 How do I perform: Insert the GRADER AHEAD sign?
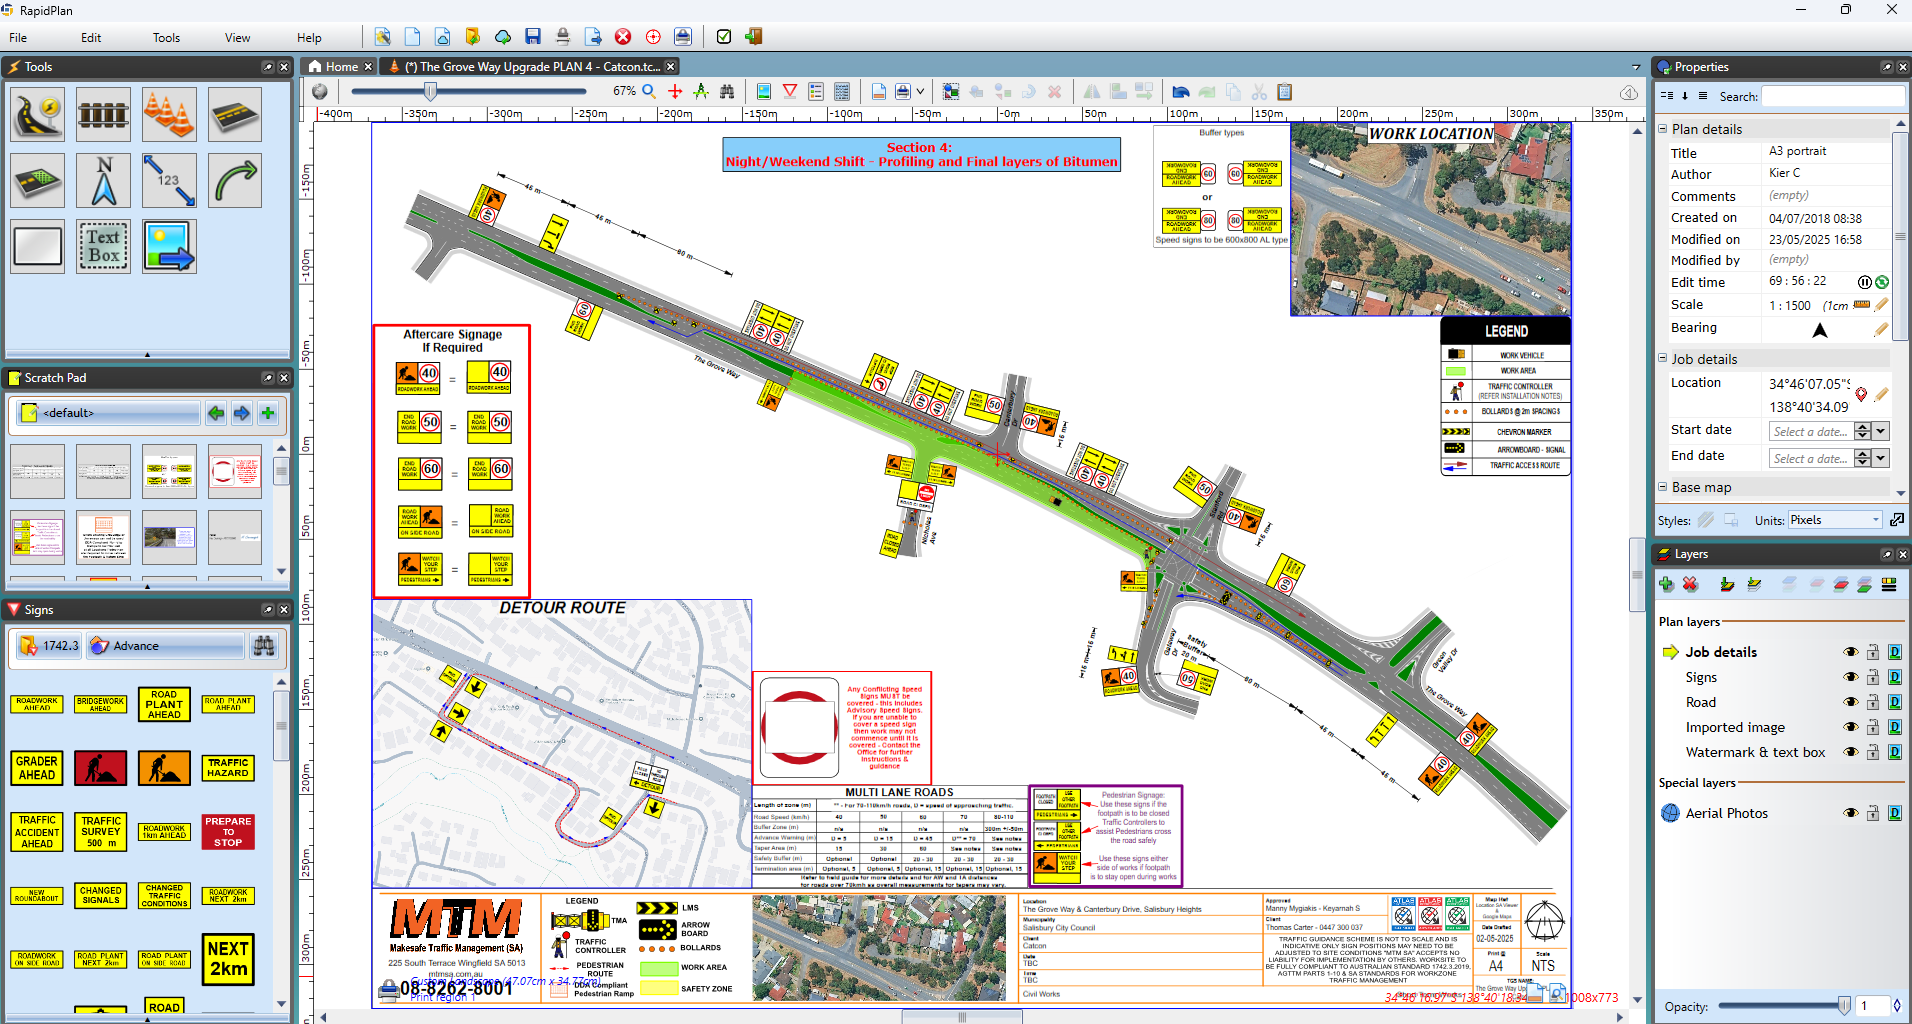pos(37,768)
